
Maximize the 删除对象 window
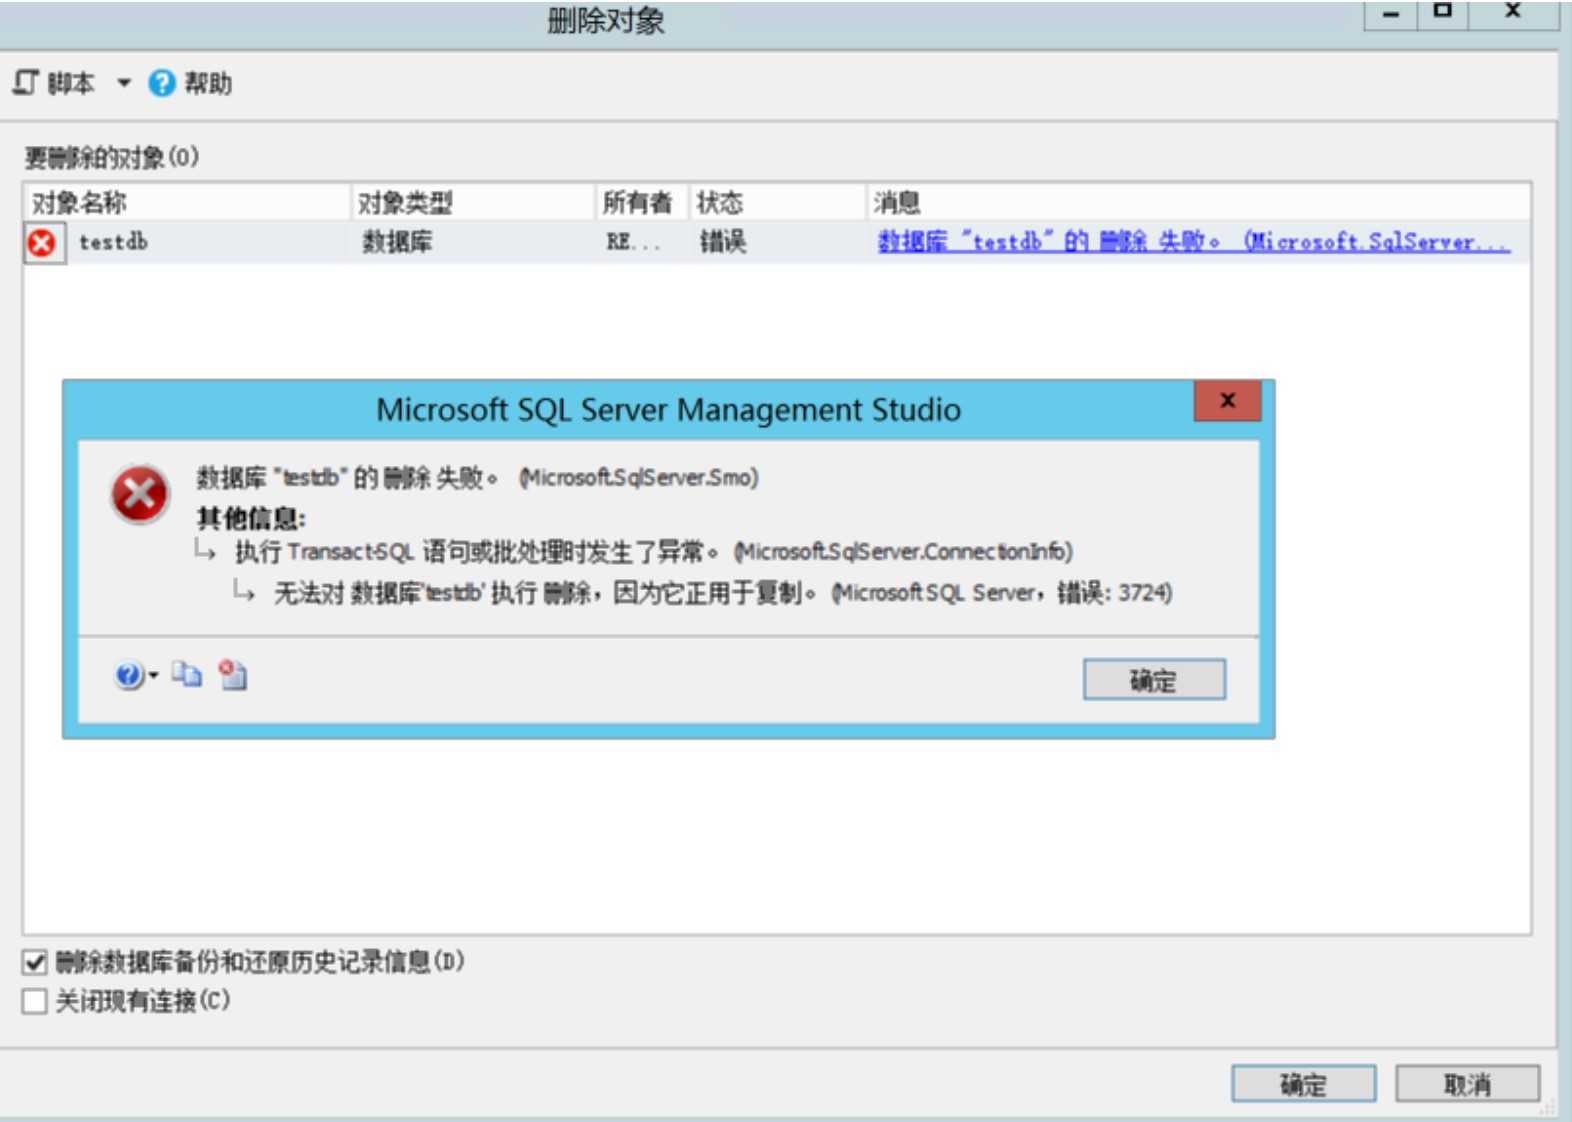(x=1442, y=12)
